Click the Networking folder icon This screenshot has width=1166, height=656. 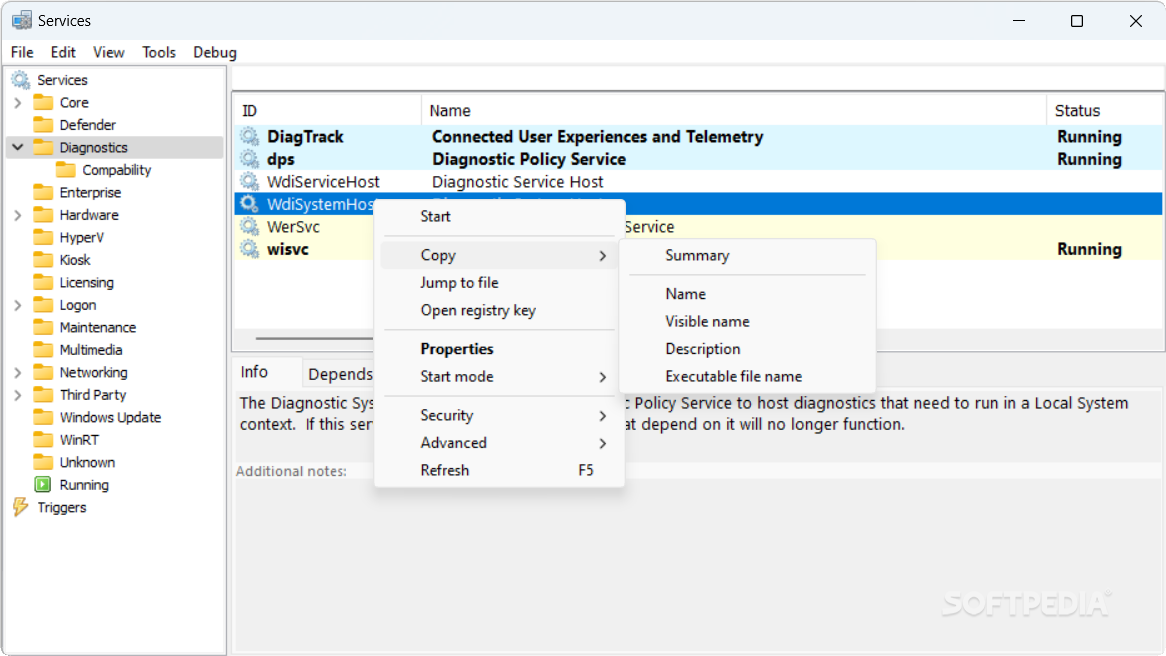click(x=44, y=372)
